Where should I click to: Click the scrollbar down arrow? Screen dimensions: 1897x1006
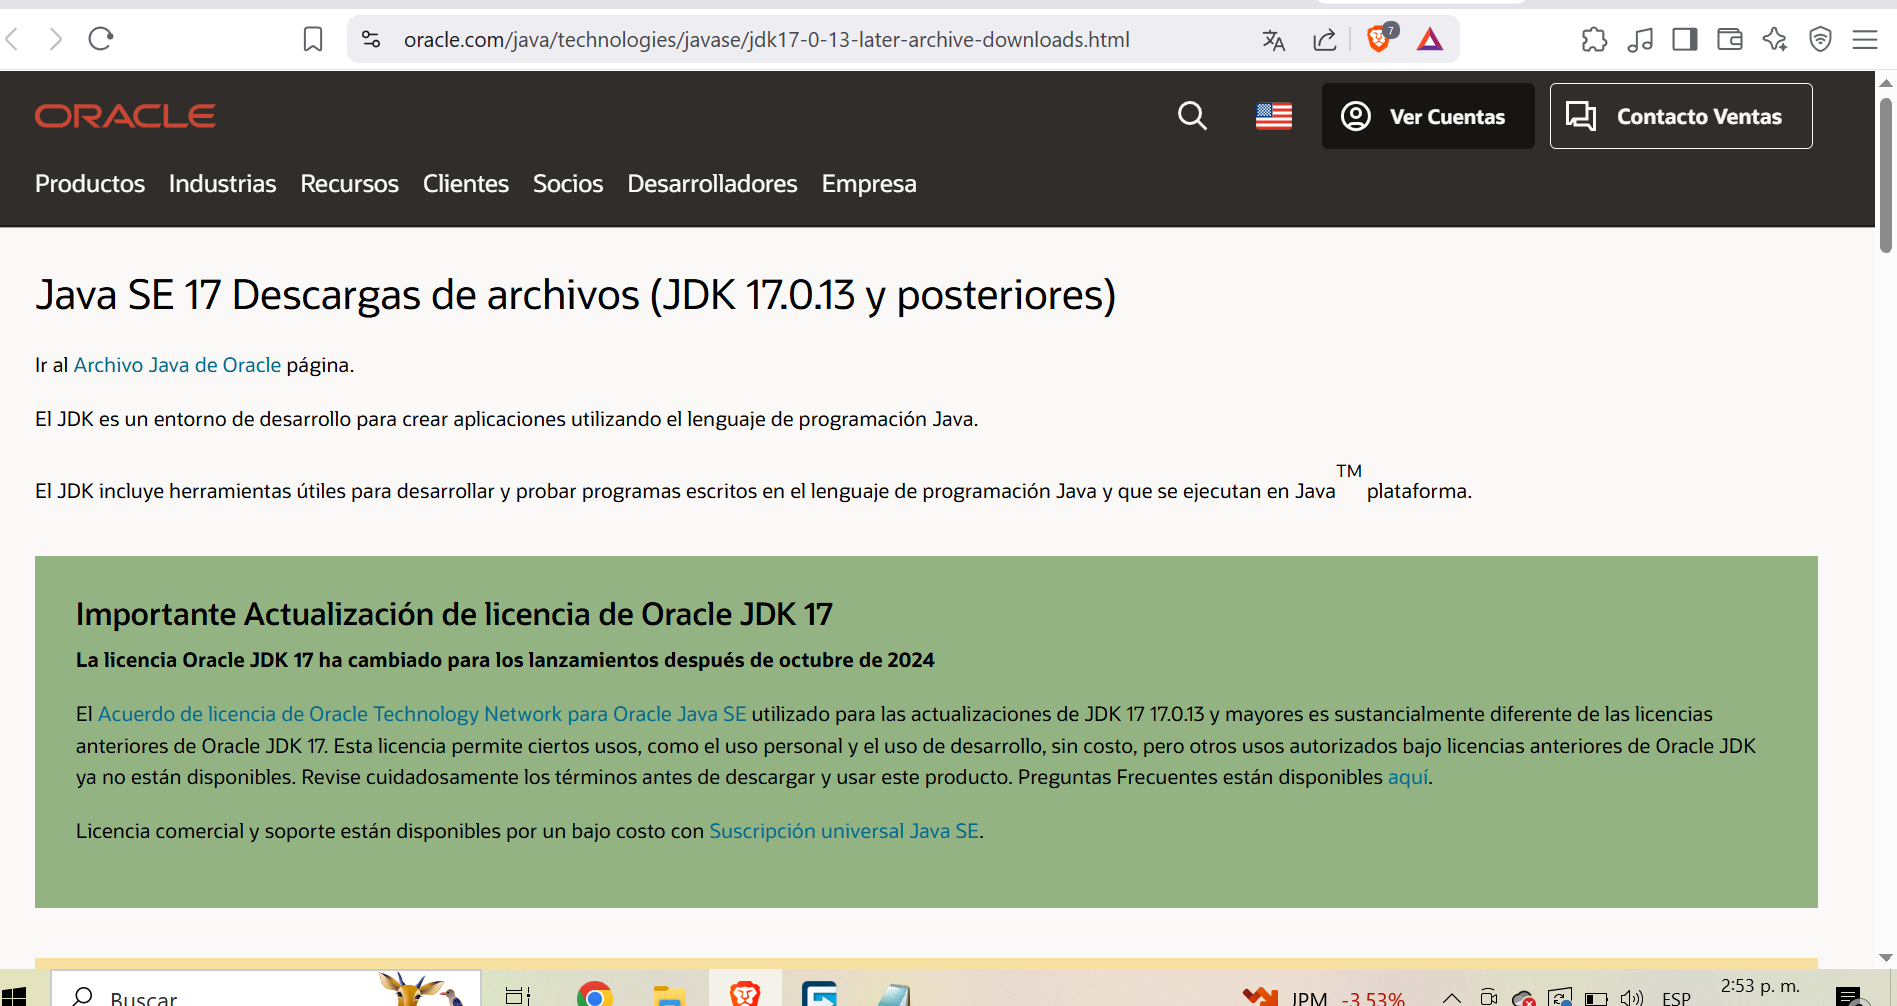tap(1886, 957)
